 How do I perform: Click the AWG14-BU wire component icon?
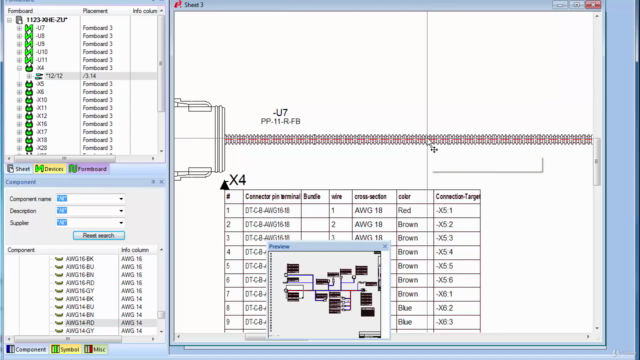click(x=59, y=307)
